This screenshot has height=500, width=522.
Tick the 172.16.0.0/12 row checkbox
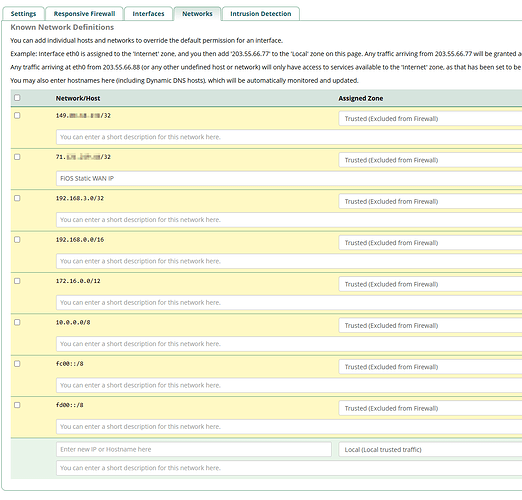click(17, 281)
